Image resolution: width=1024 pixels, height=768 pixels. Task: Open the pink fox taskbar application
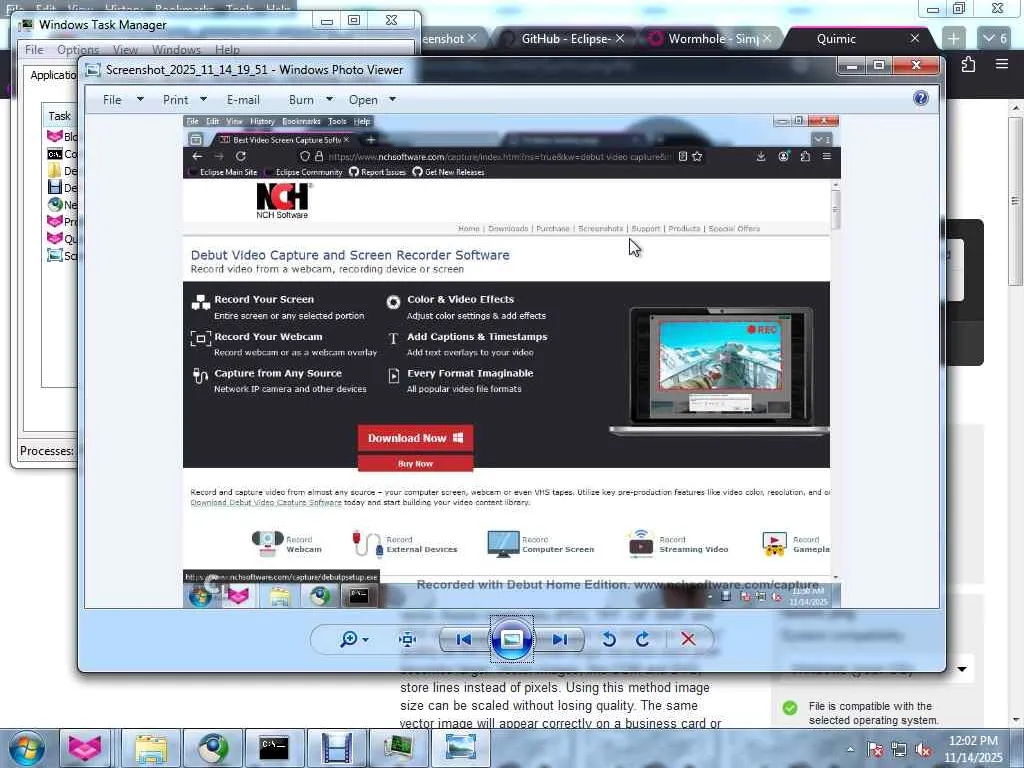tap(85, 748)
